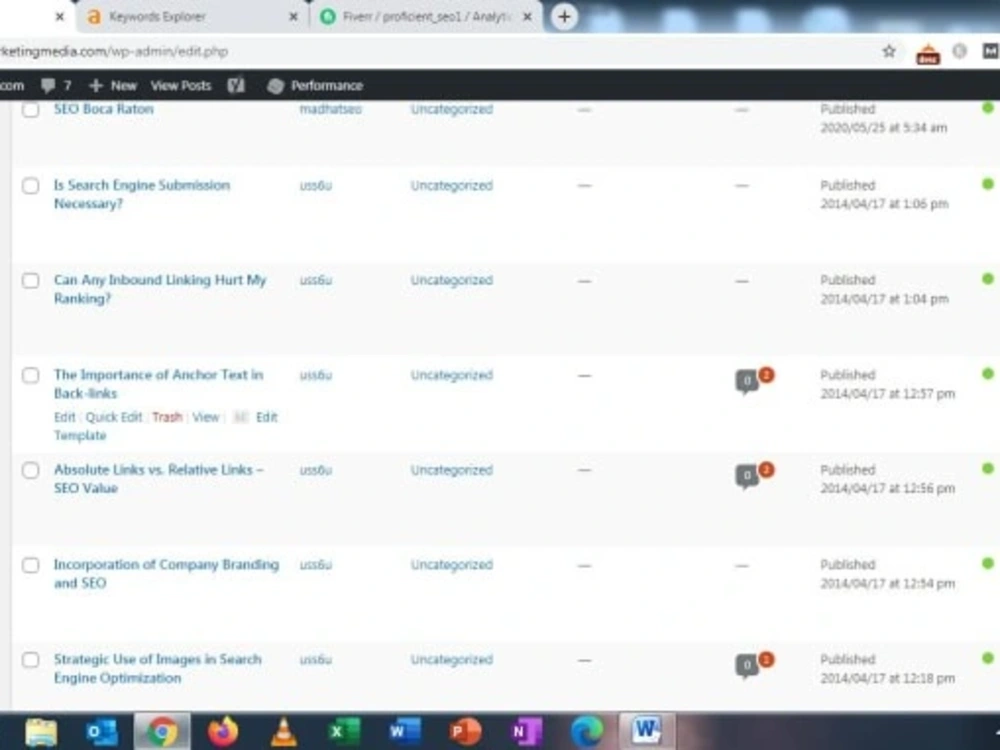Click View under the Anchor Text post
This screenshot has width=1000, height=750.
(205, 417)
